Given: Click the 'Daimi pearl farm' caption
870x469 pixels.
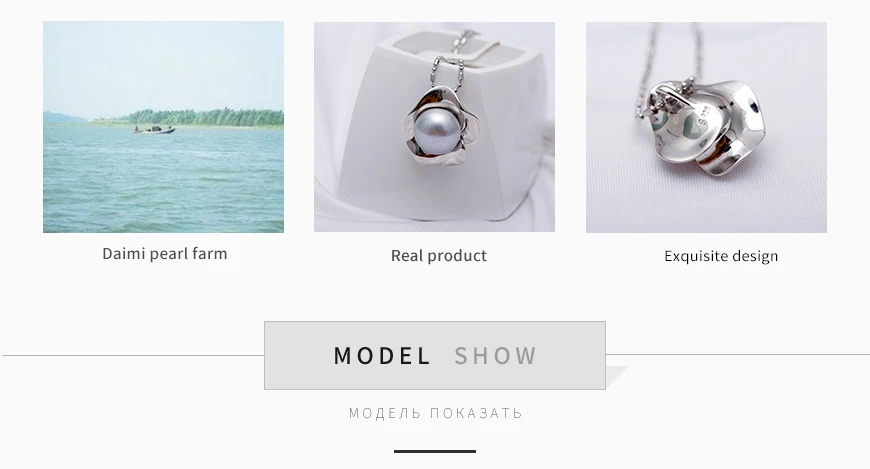Looking at the screenshot, I should point(165,254).
